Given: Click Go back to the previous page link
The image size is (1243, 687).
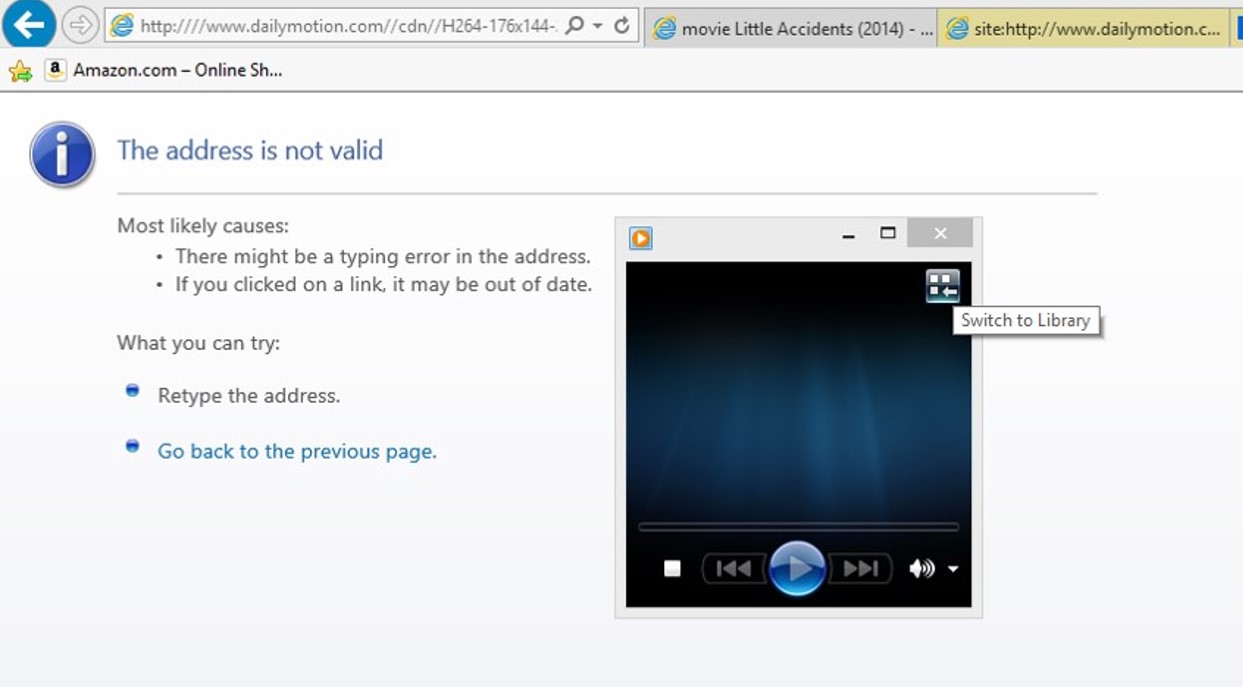Looking at the screenshot, I should [x=297, y=451].
